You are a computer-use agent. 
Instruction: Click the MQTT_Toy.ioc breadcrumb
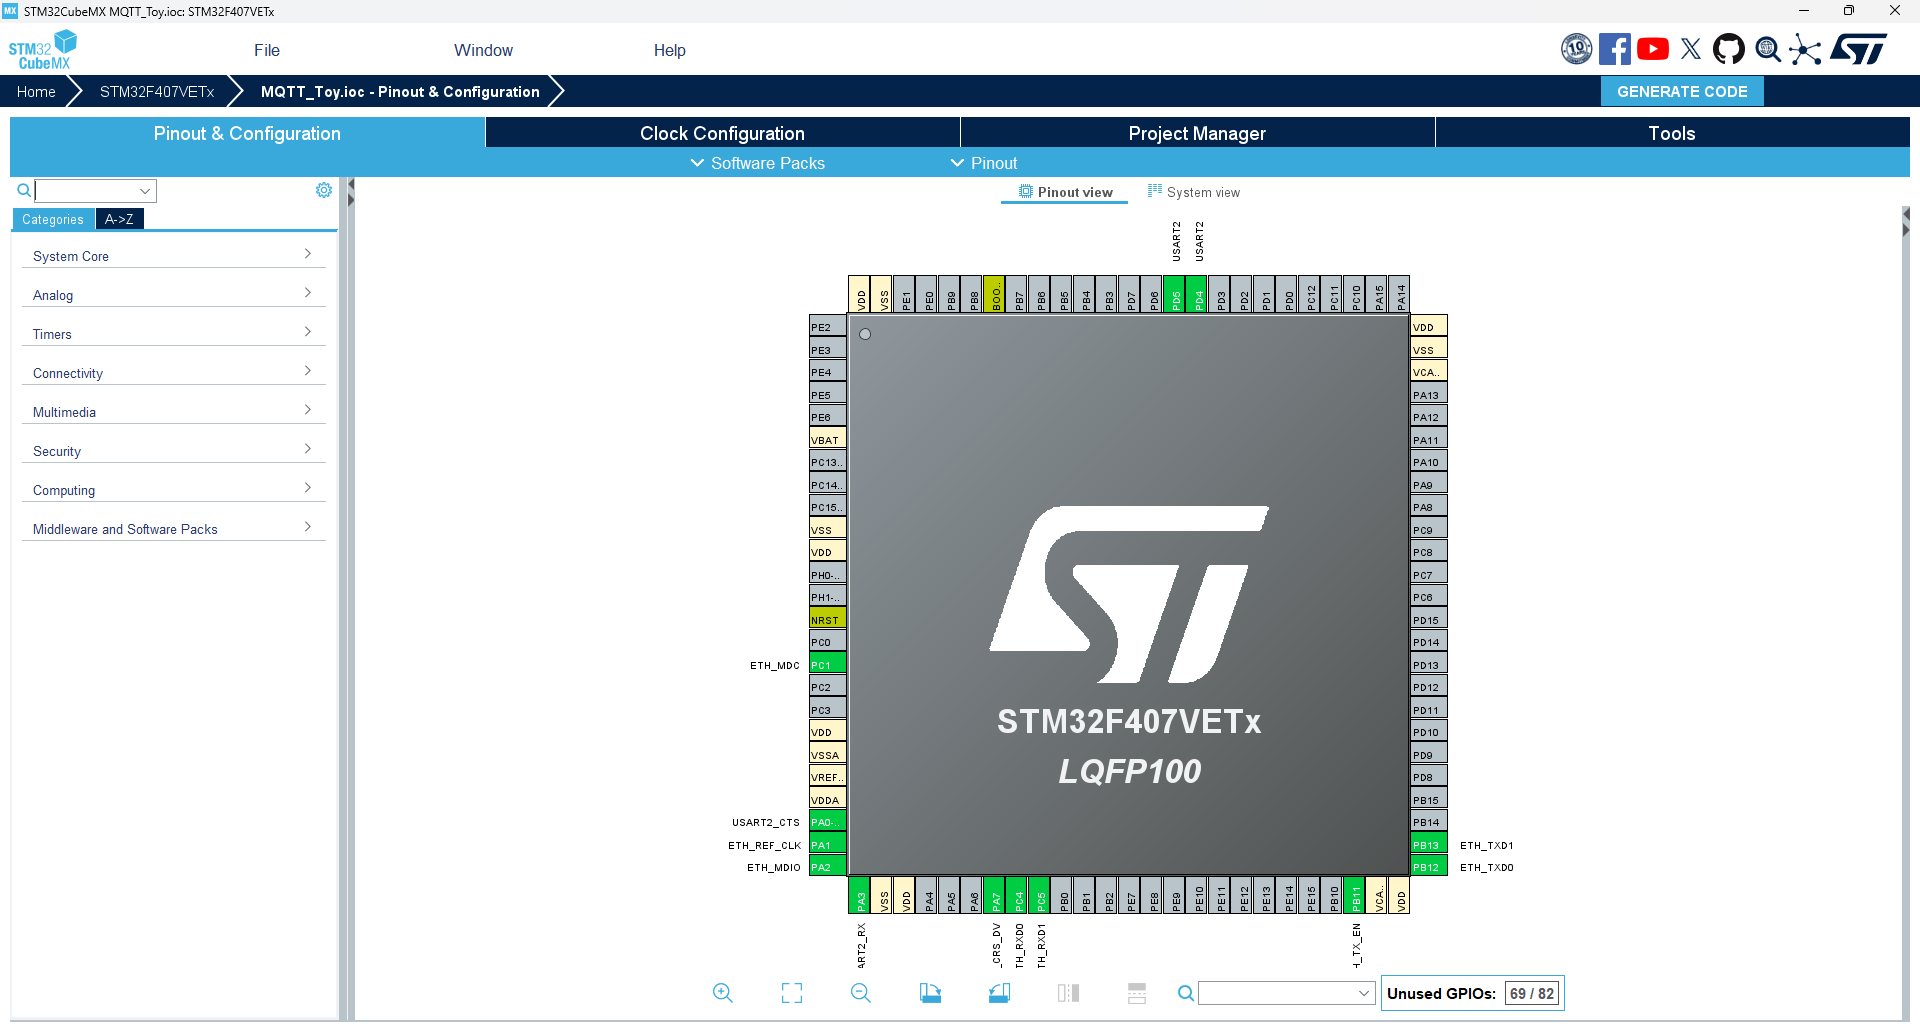click(x=400, y=91)
